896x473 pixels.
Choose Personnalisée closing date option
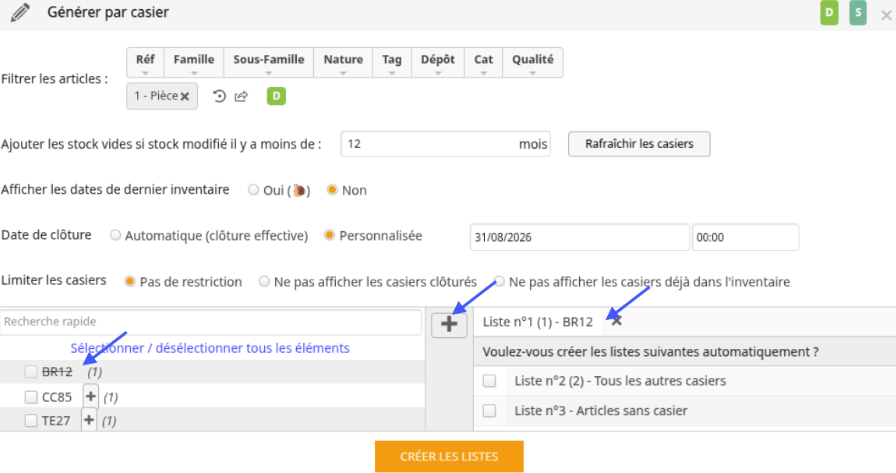329,235
